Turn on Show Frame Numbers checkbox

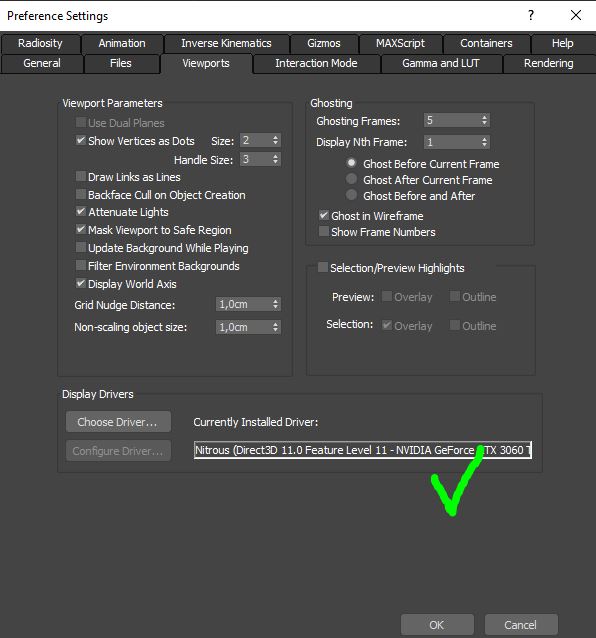(x=324, y=232)
